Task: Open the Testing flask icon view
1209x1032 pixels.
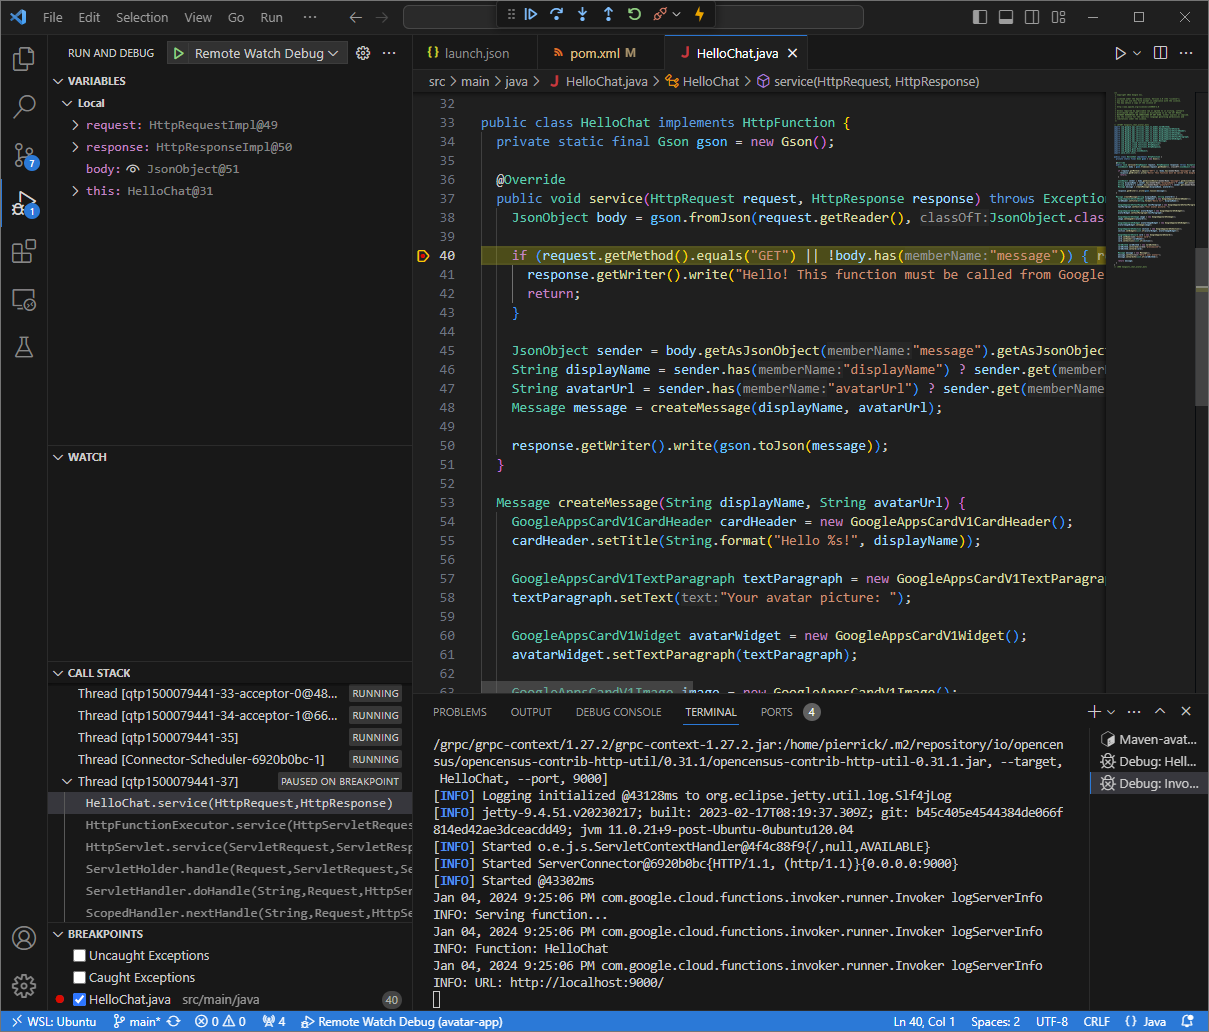Action: (24, 347)
